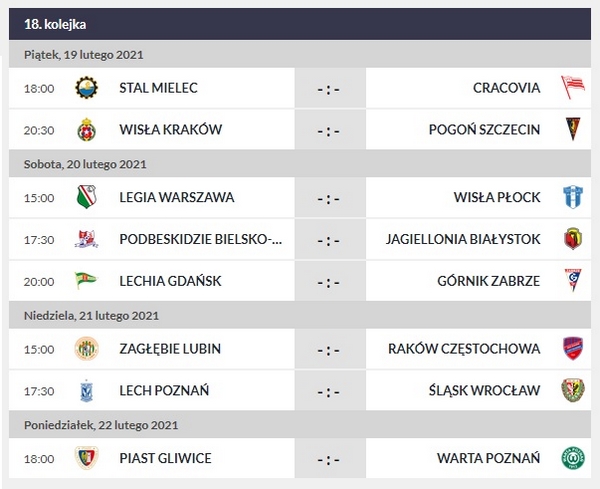Open the Piast Gliwice team link
Viewport: 600px width, 489px height.
pos(165,458)
